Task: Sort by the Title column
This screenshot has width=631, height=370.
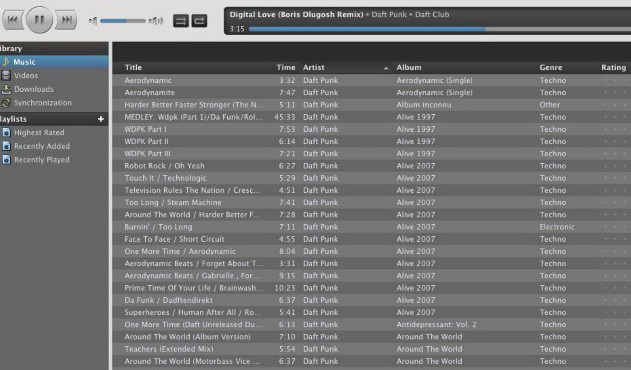Action: (133, 67)
